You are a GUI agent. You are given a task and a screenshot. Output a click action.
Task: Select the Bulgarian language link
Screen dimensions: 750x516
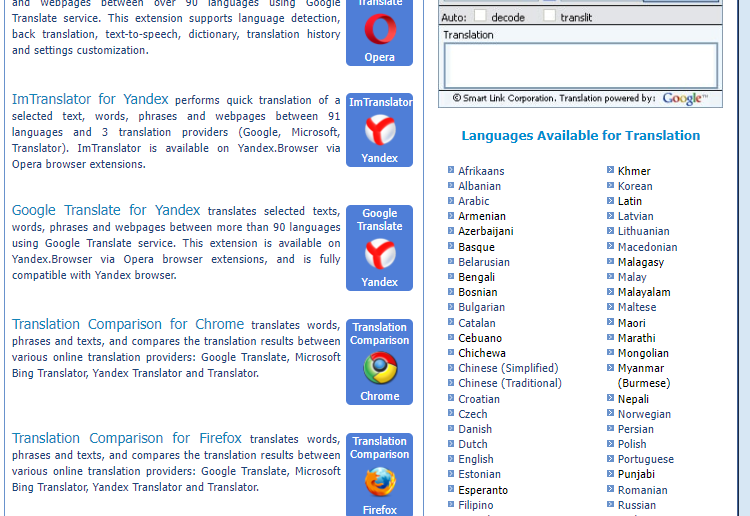click(481, 307)
